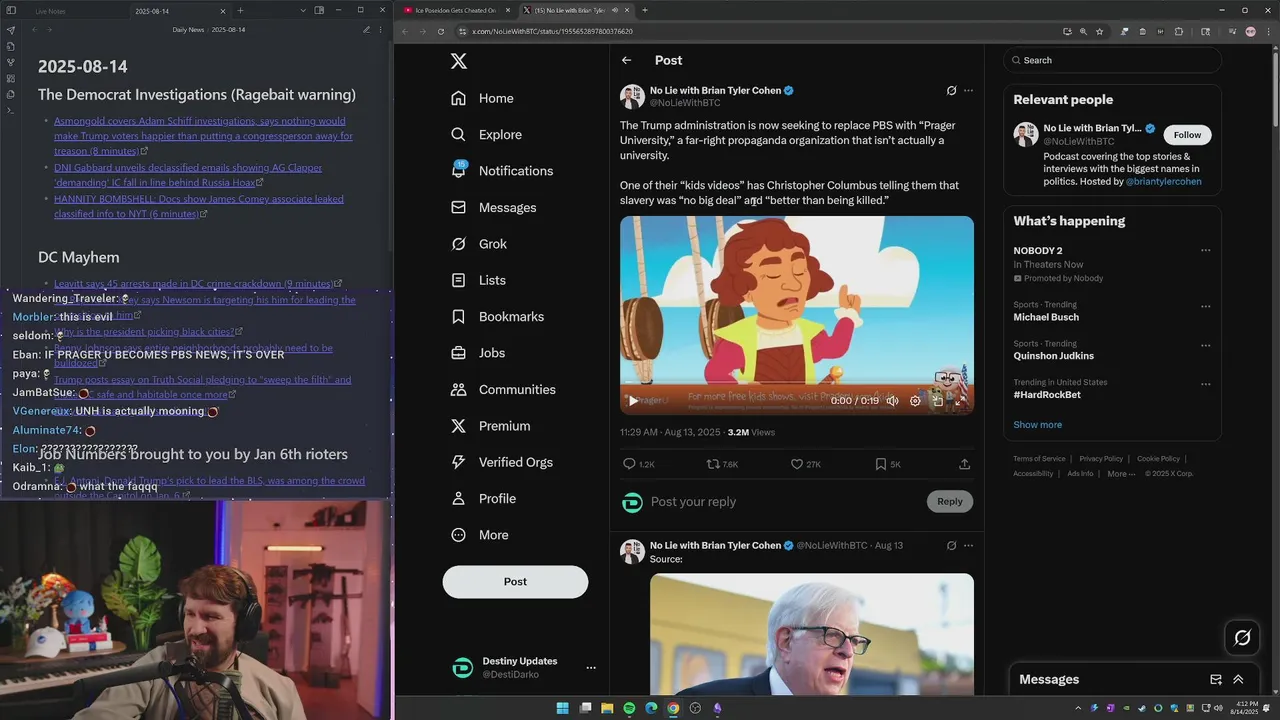Screen dimensions: 1280x720
Task: Open Messages in the X sidebar
Action: click(x=494, y=208)
